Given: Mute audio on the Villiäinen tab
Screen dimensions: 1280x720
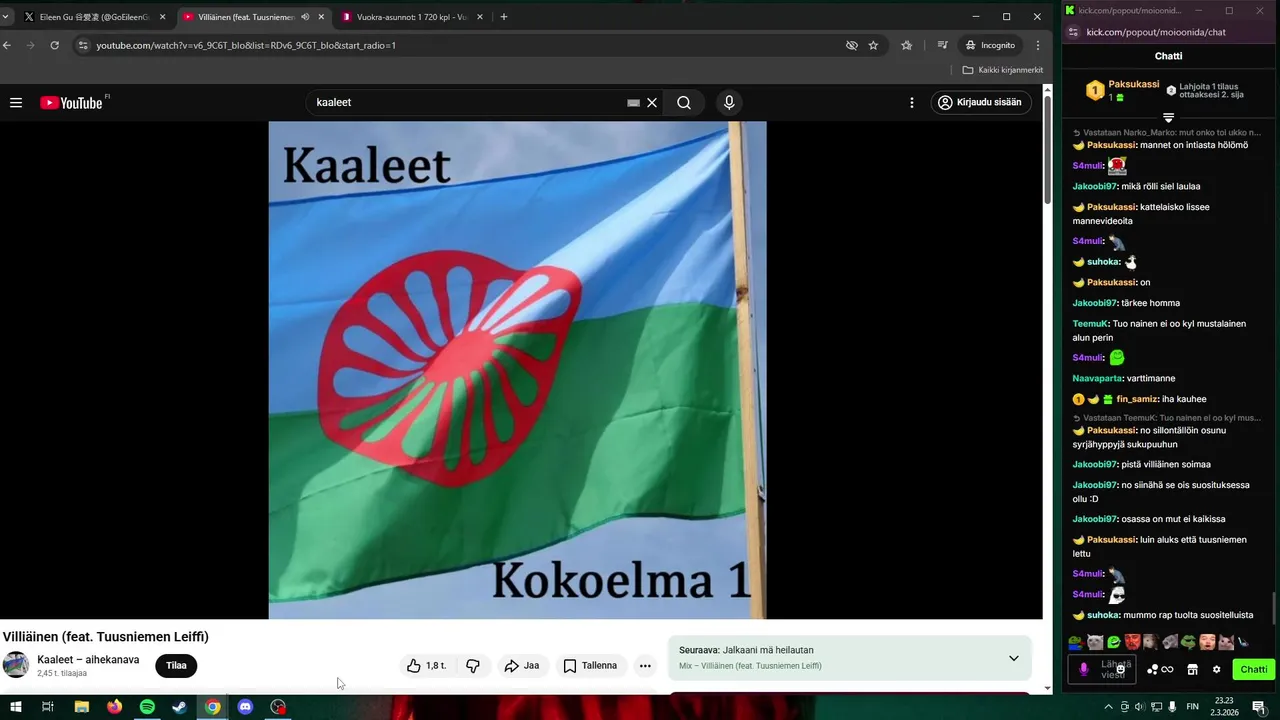Looking at the screenshot, I should [305, 17].
